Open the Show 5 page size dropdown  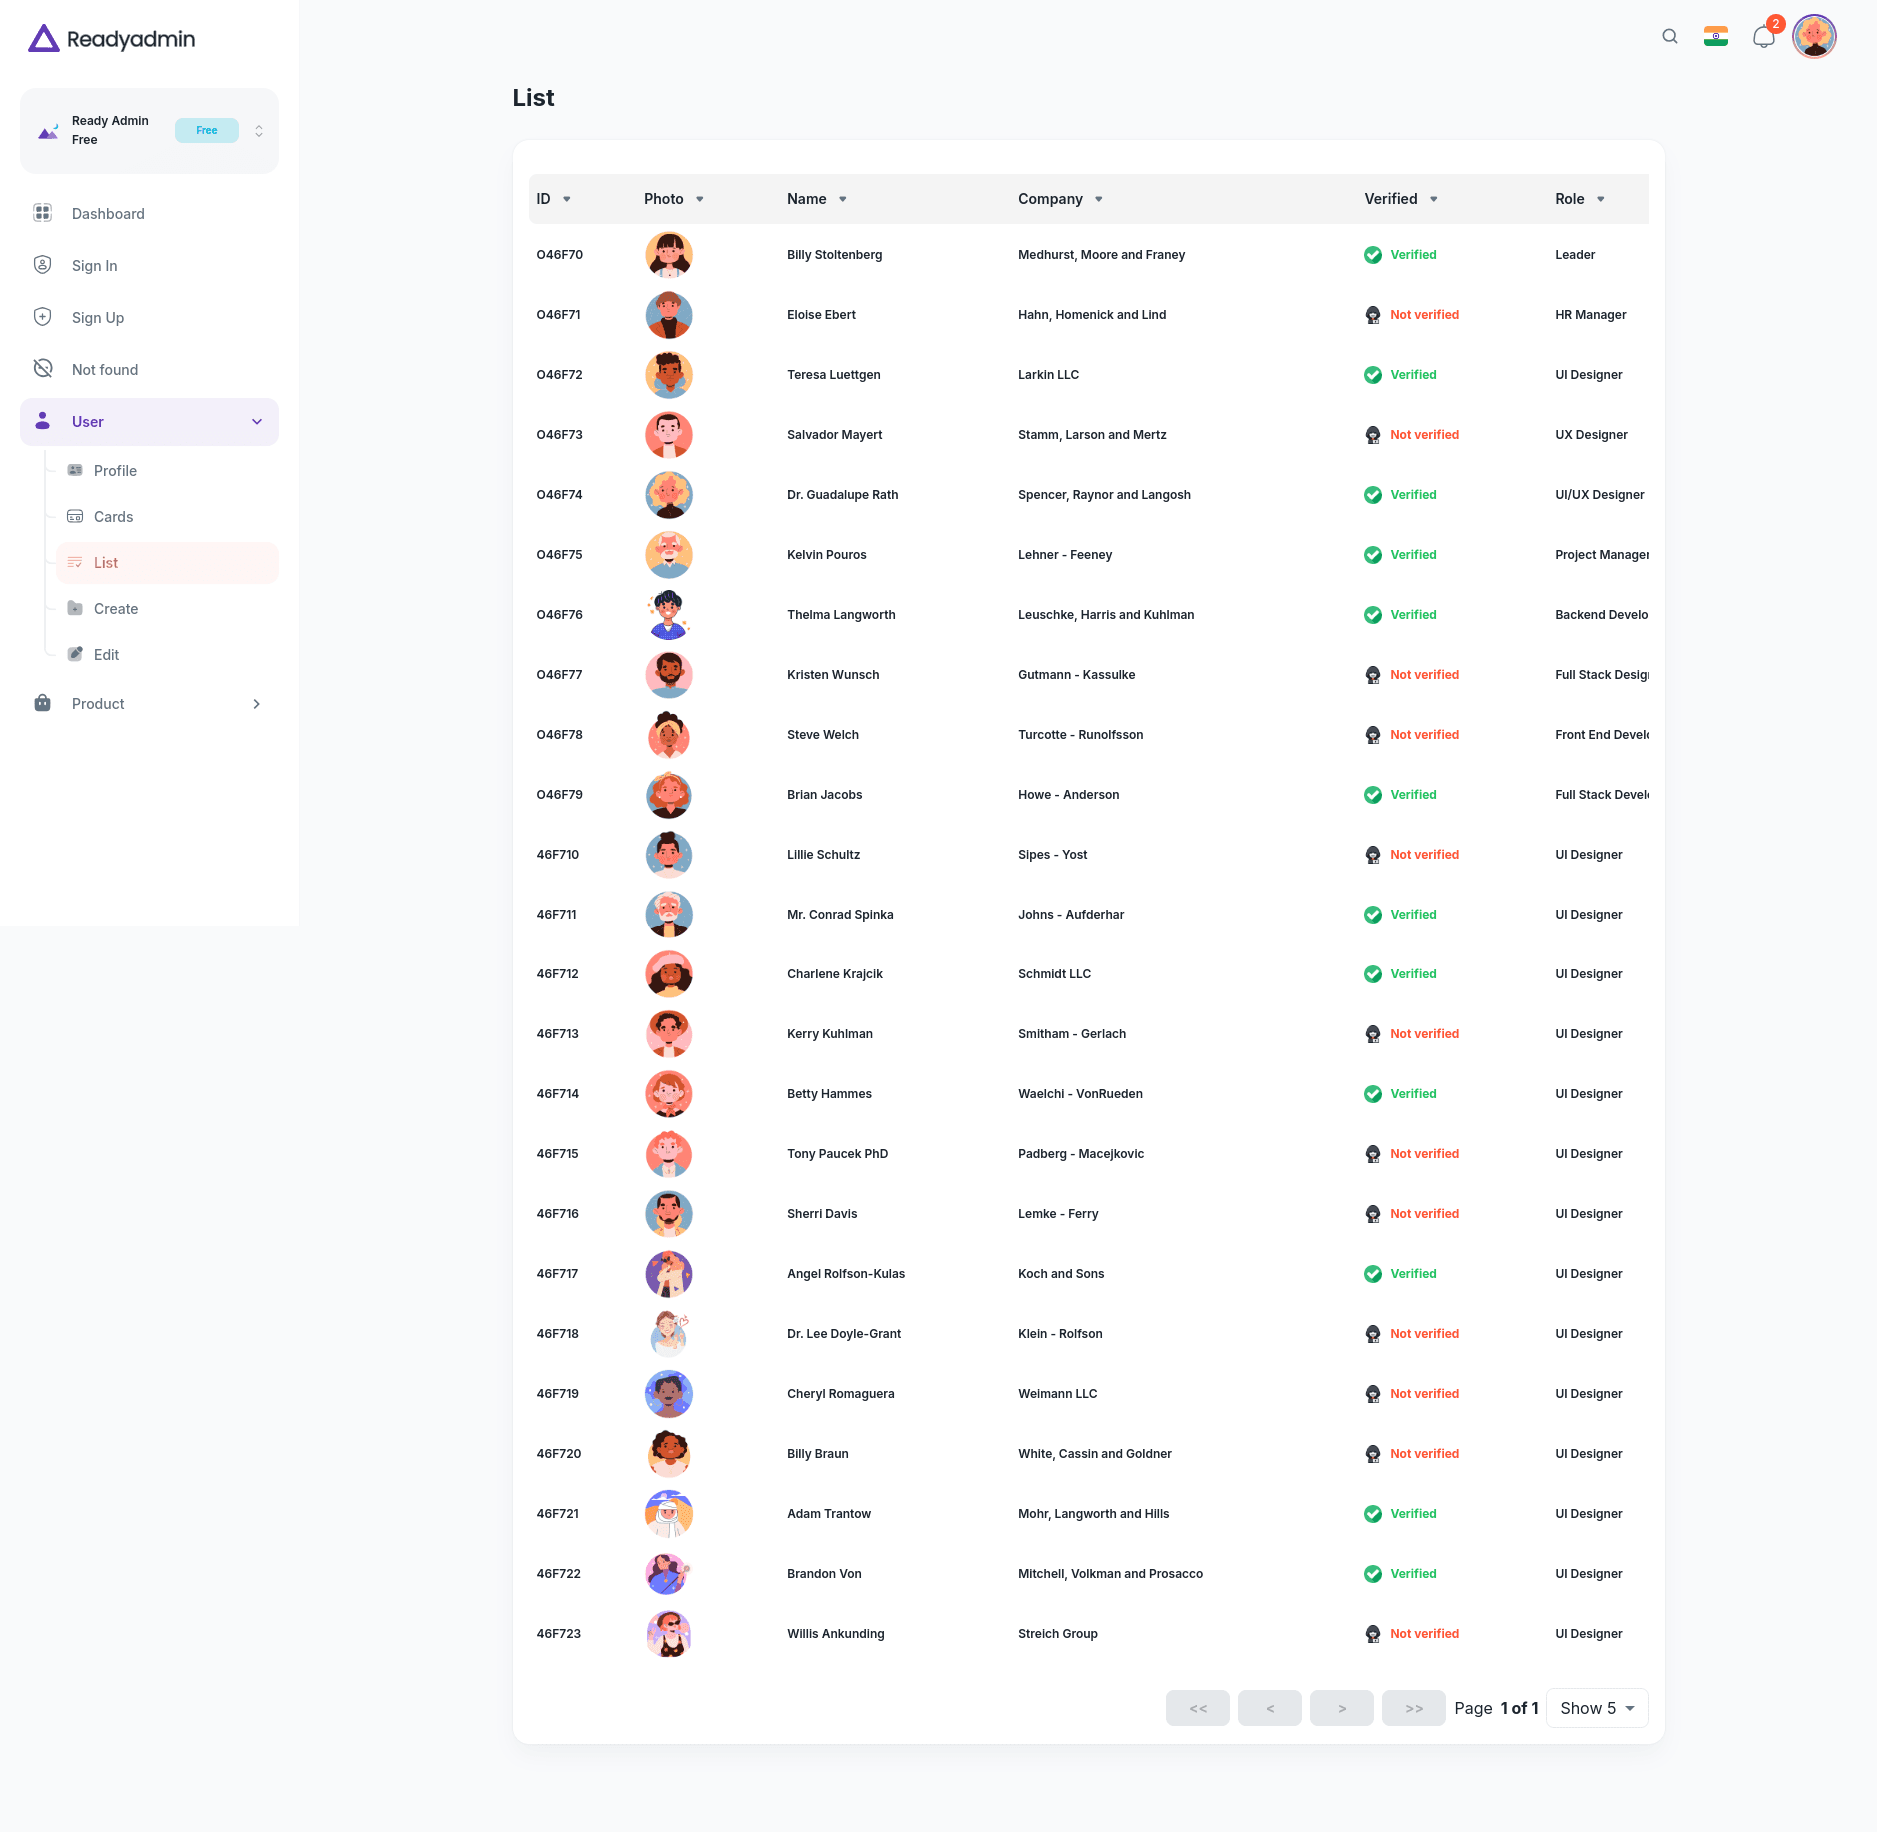pyautogui.click(x=1595, y=1708)
